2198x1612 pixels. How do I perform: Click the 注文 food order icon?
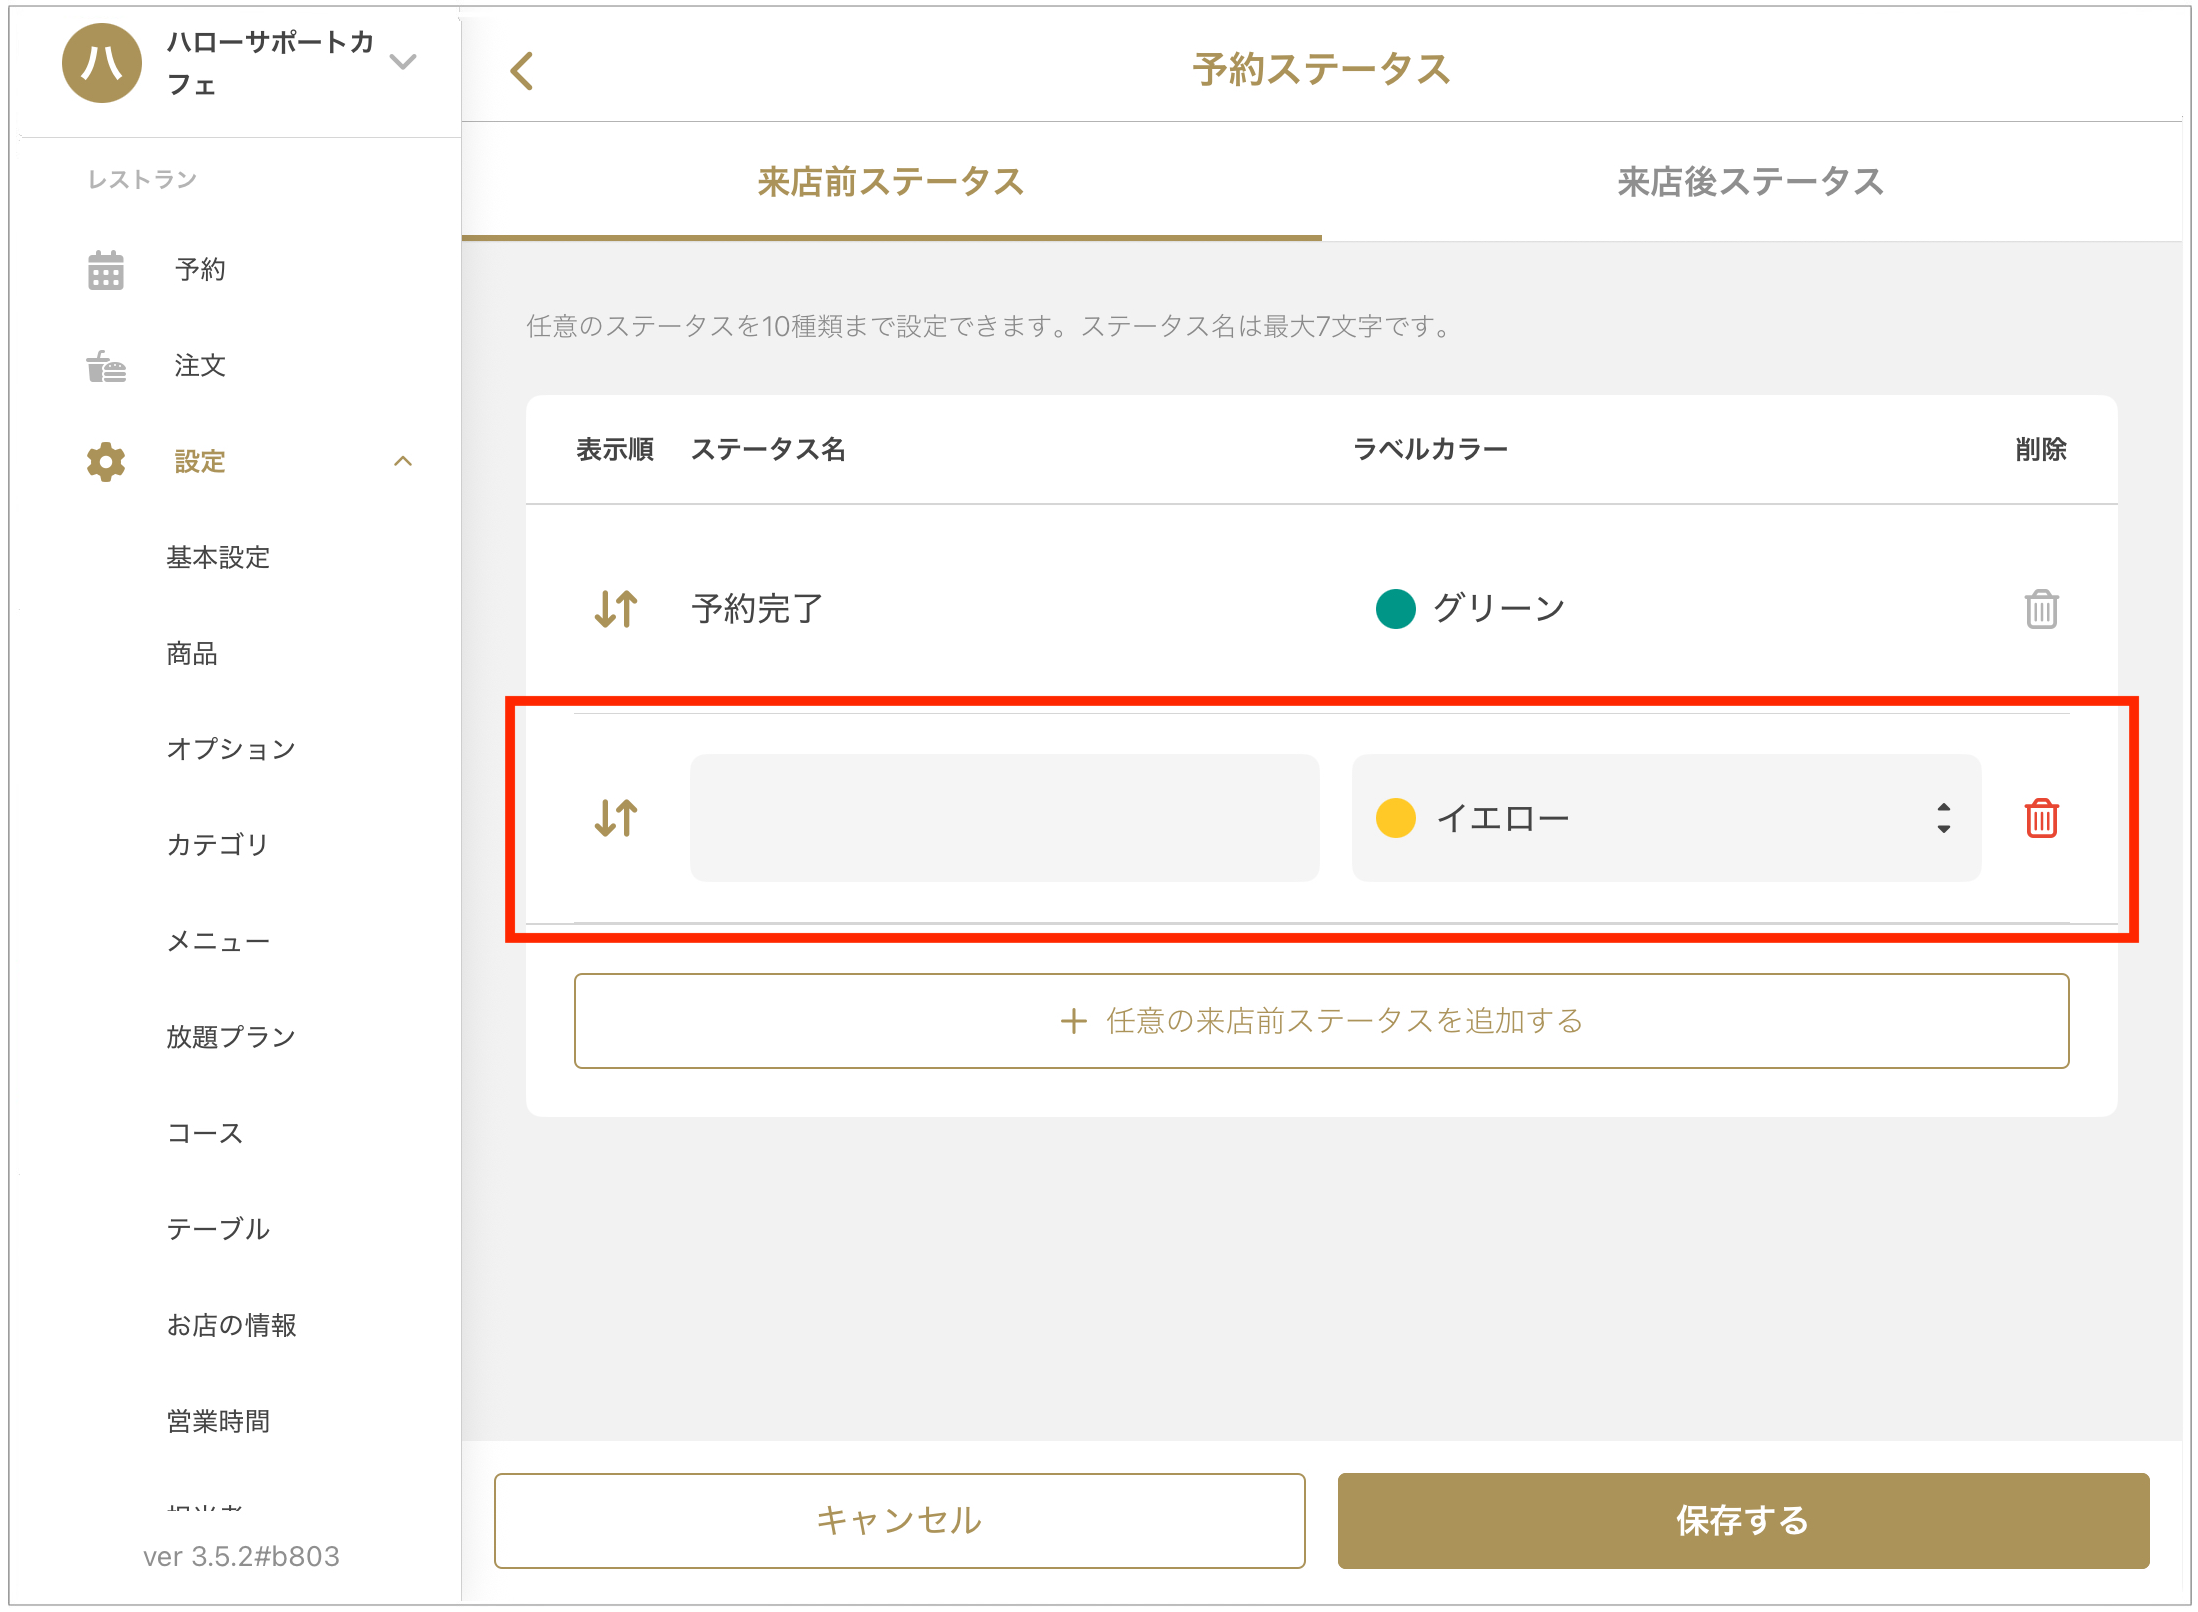tap(106, 366)
